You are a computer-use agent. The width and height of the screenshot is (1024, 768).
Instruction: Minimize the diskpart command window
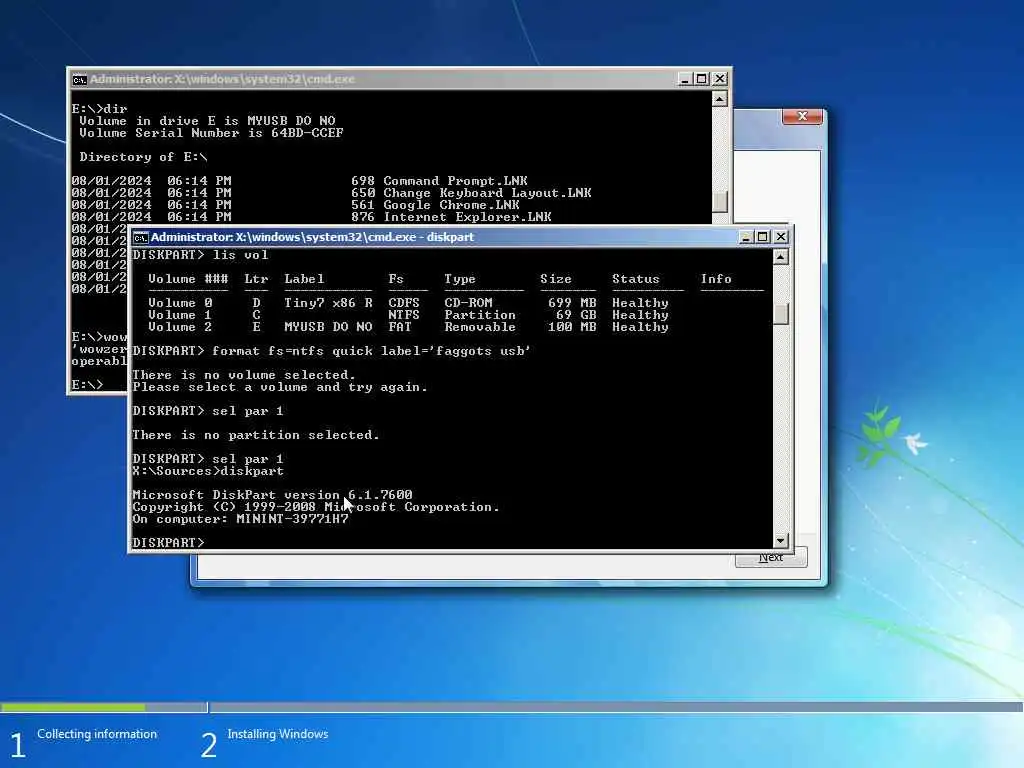pos(746,237)
